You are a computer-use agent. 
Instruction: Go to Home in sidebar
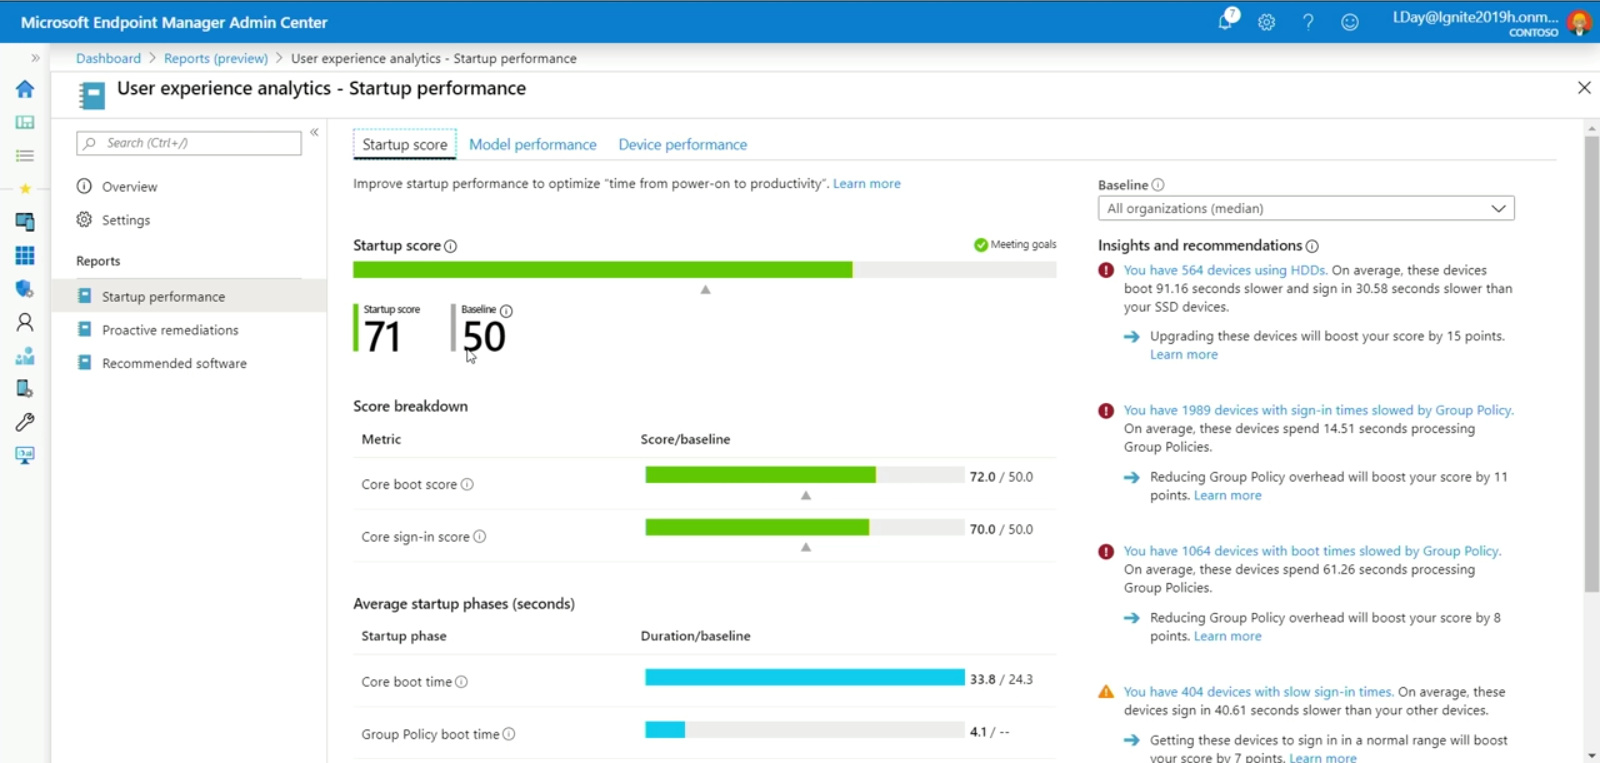(25, 89)
